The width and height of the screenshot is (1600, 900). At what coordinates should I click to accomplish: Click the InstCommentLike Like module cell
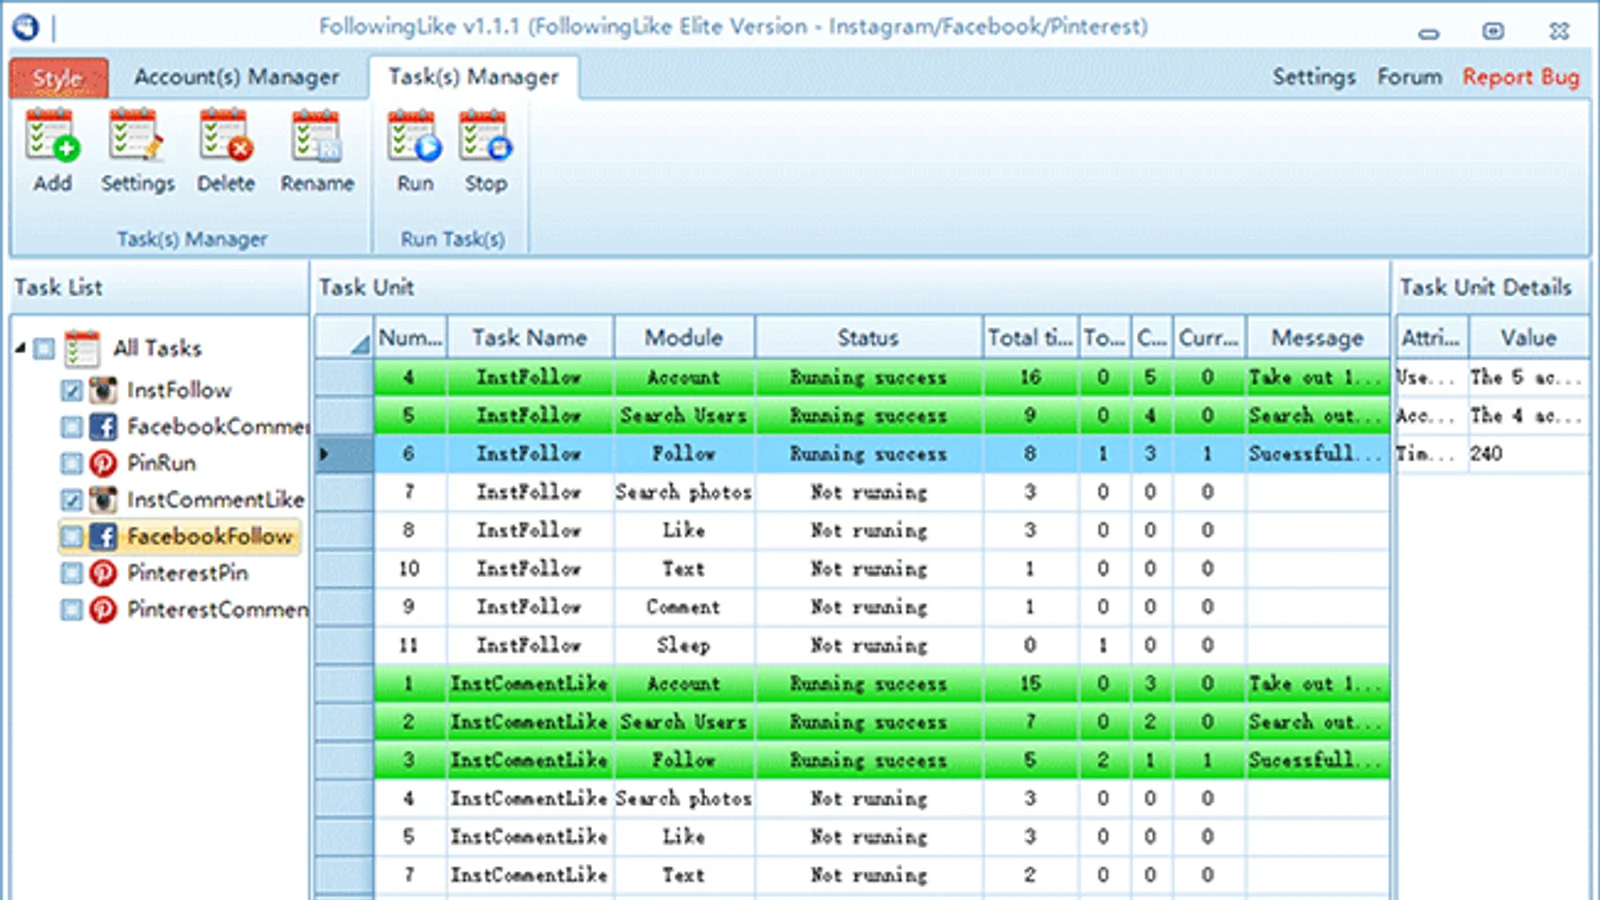click(x=684, y=837)
